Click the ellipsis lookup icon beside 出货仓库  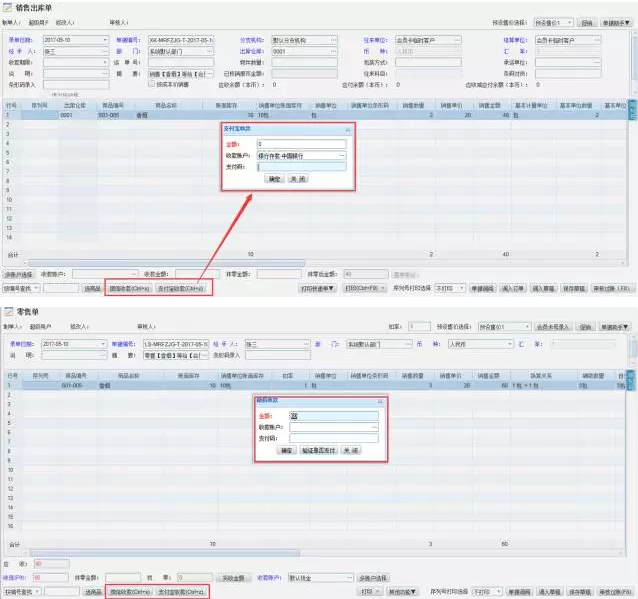click(x=334, y=51)
